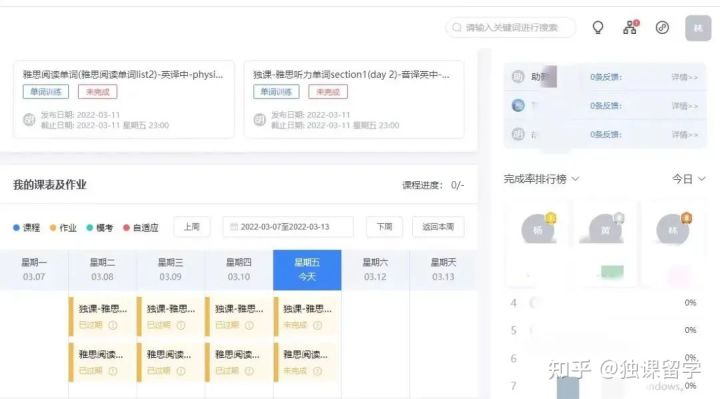Click the first feedback row avatar icon
The image size is (720, 399).
tap(518, 77)
